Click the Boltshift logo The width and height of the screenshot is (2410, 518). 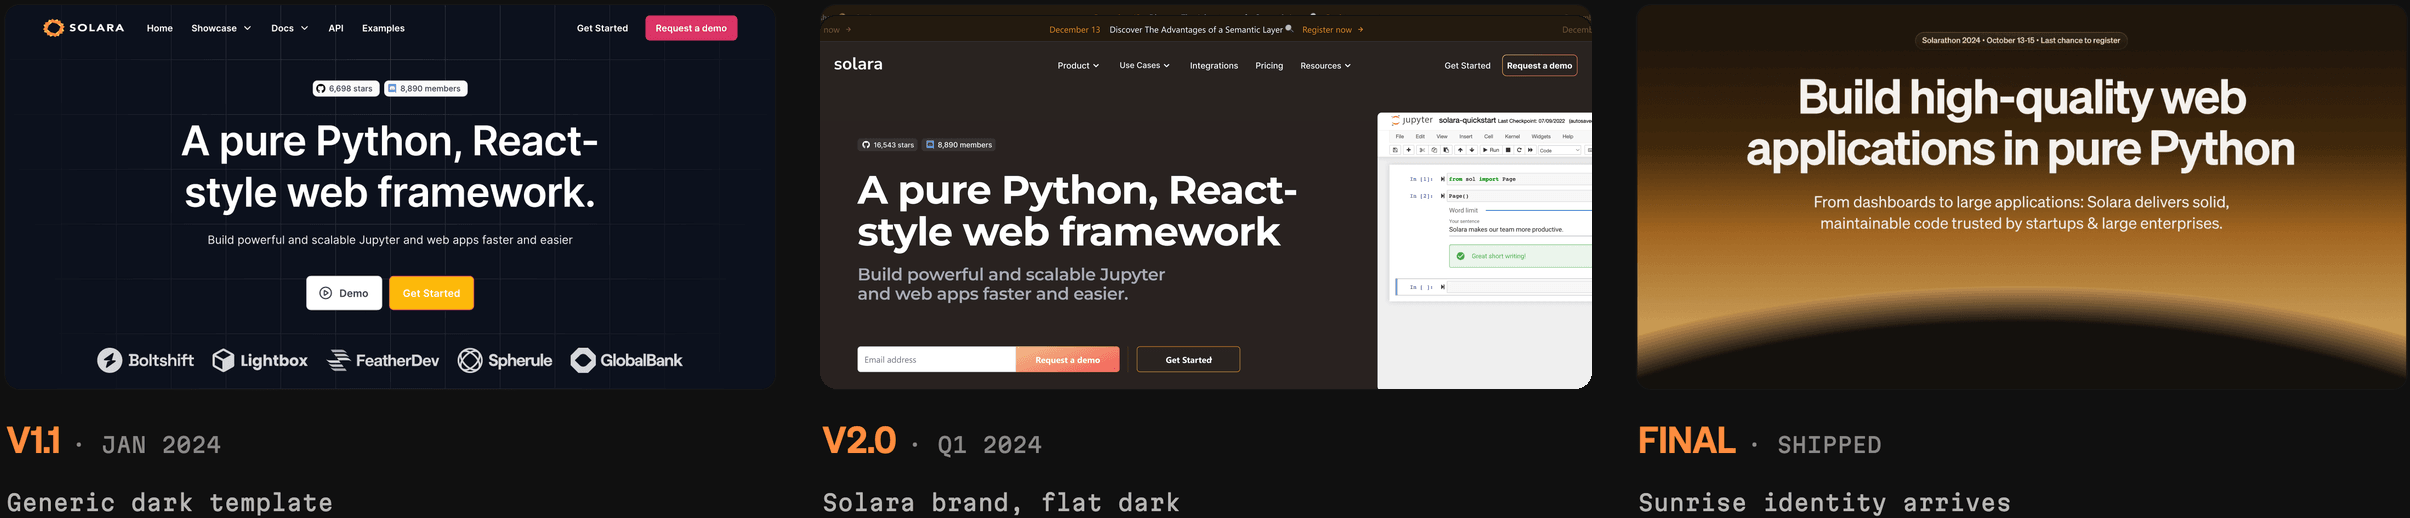145,360
